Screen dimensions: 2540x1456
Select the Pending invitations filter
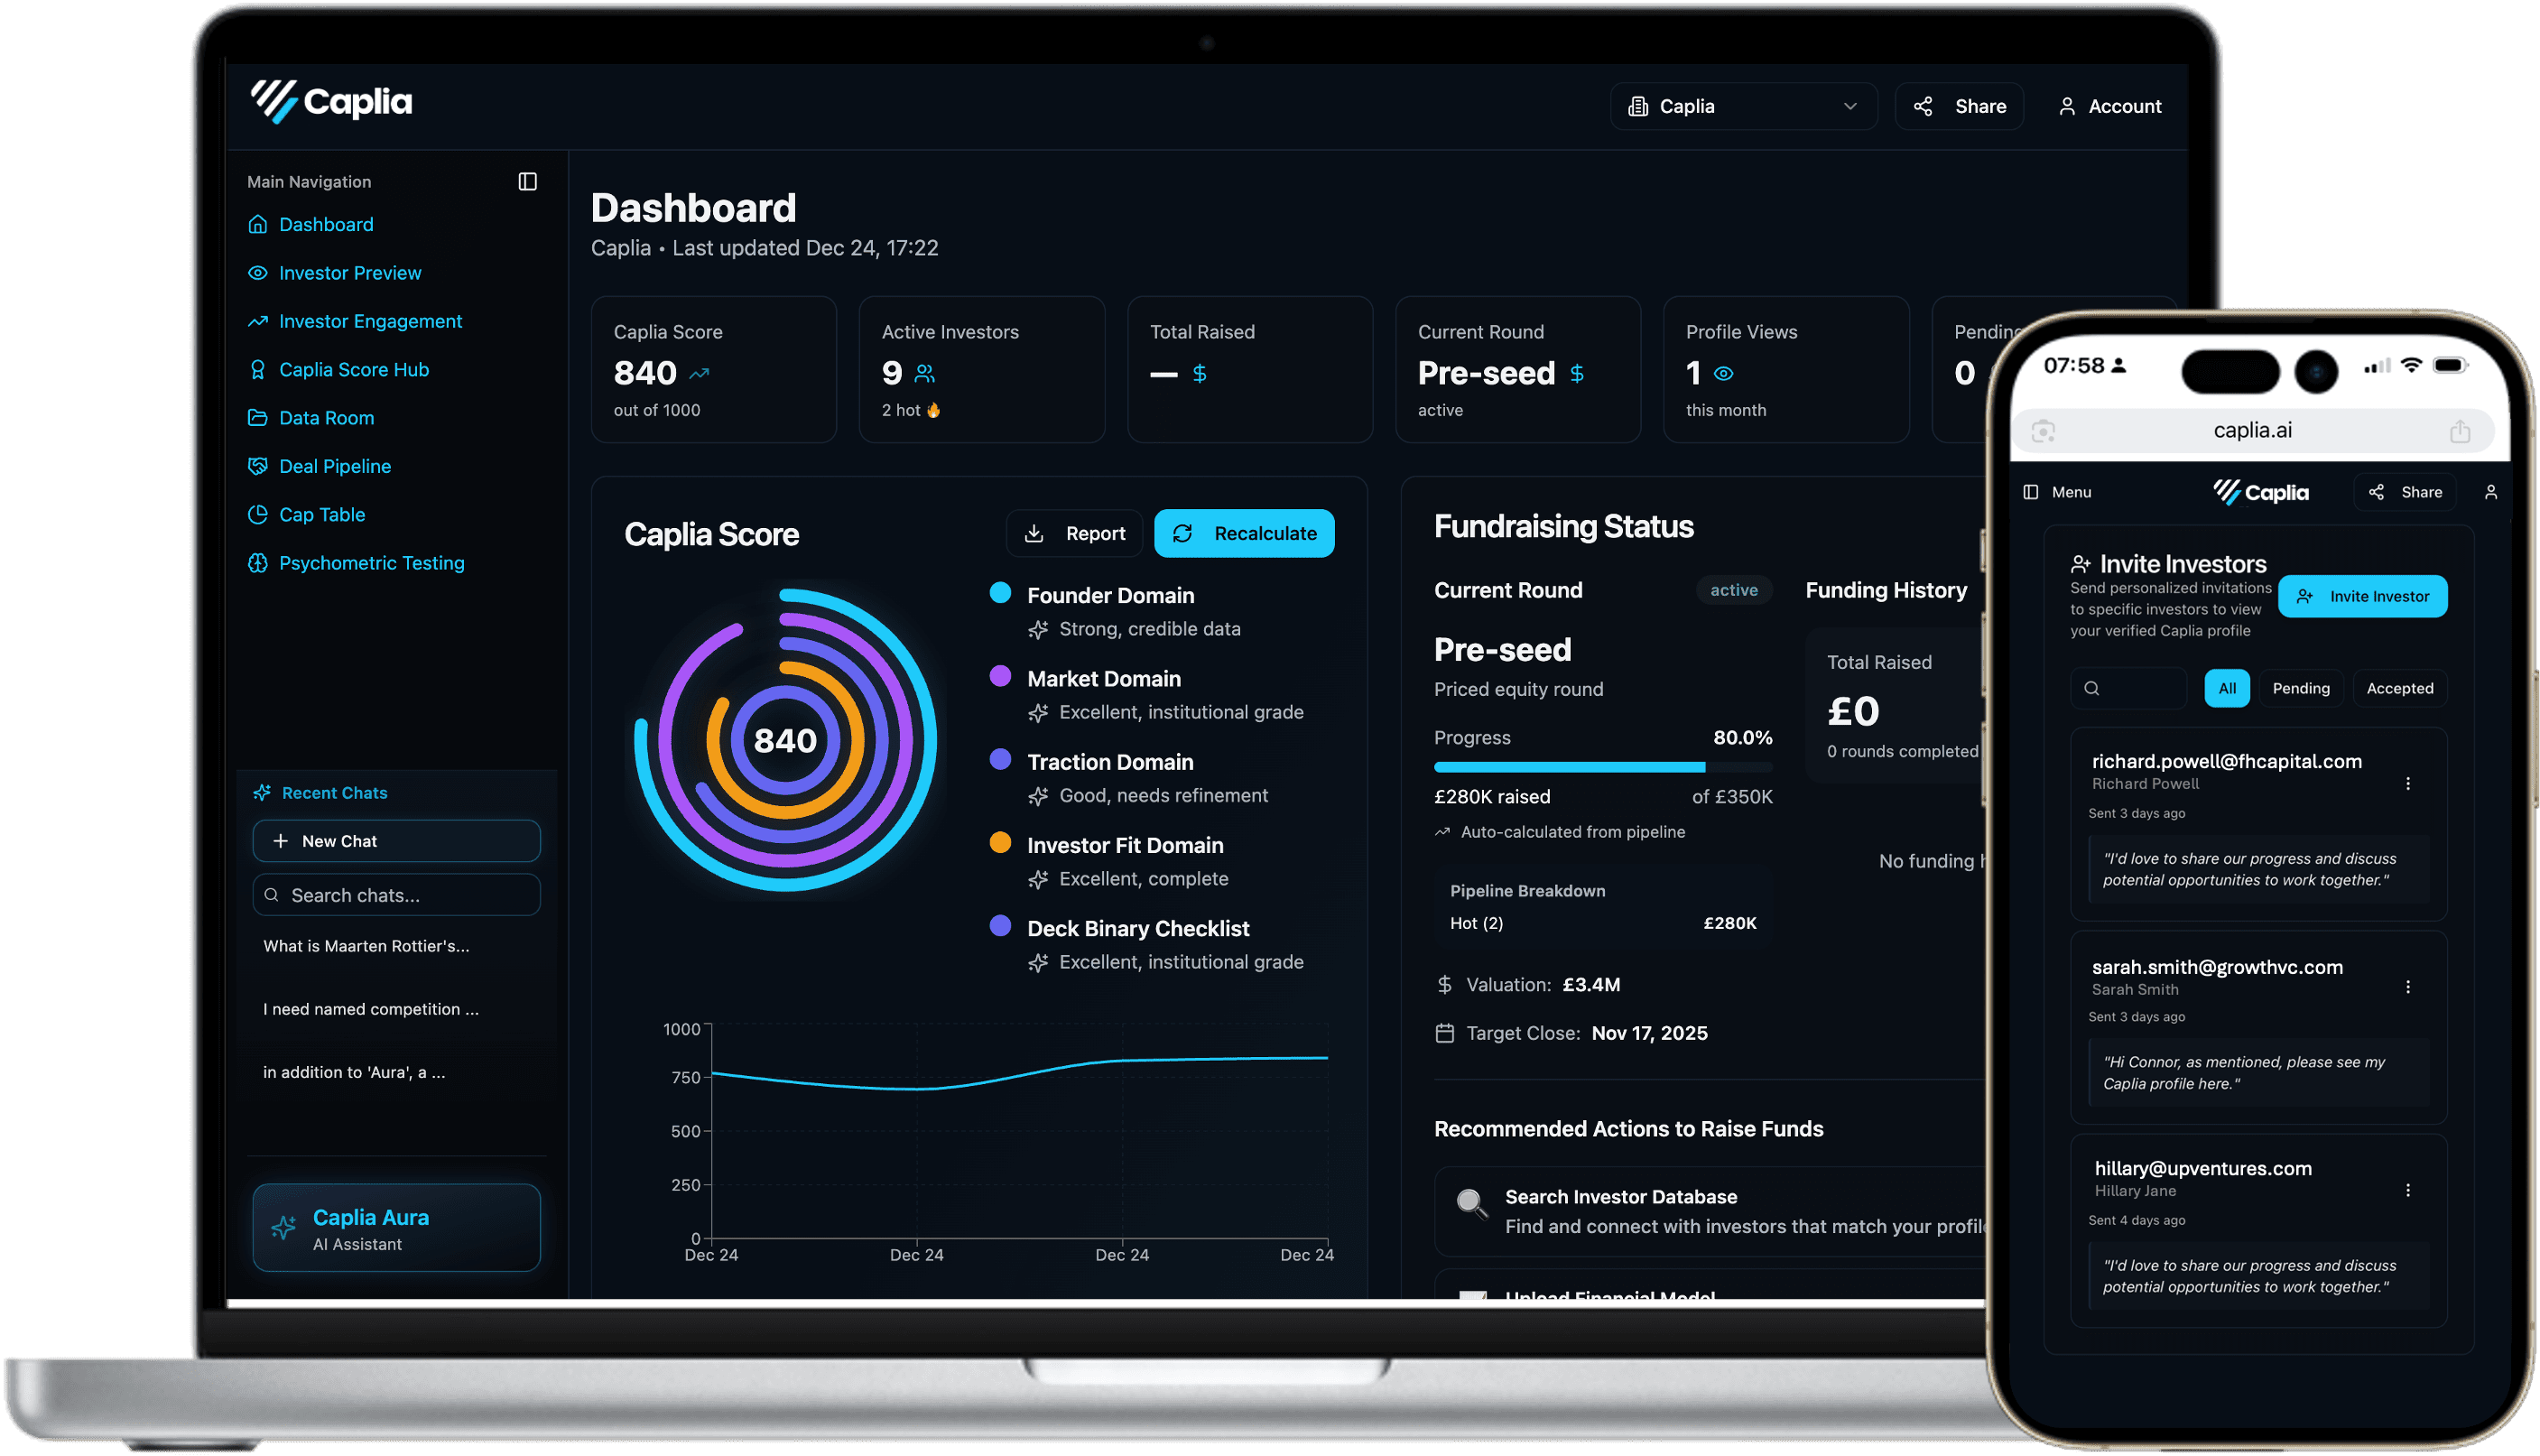coord(2300,688)
